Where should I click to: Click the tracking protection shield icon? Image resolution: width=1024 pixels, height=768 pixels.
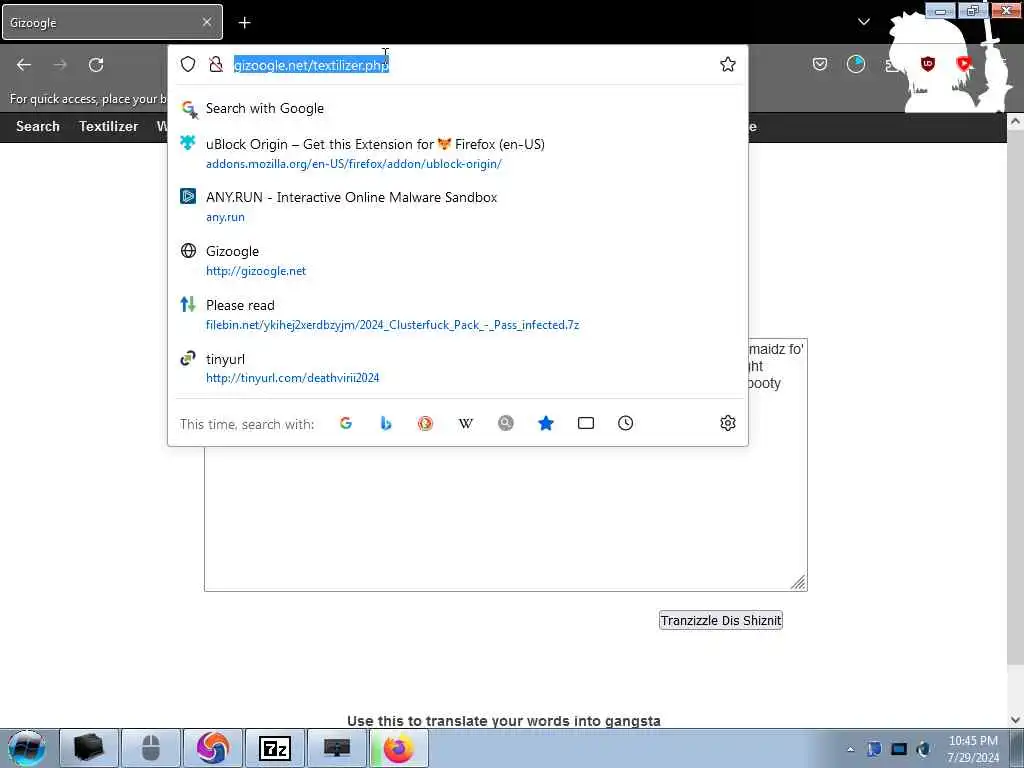(x=188, y=64)
